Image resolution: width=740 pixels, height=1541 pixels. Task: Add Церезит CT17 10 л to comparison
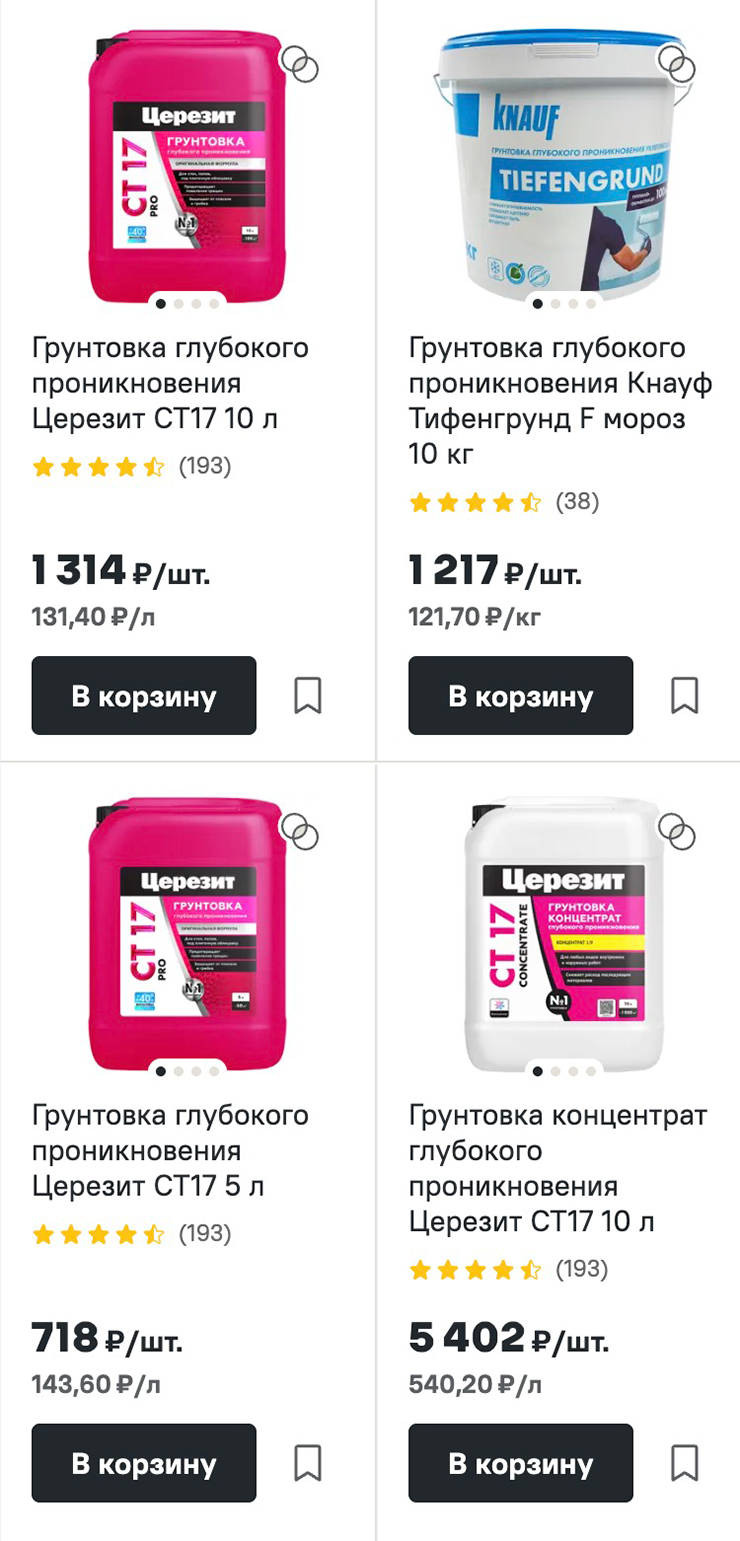[298, 63]
